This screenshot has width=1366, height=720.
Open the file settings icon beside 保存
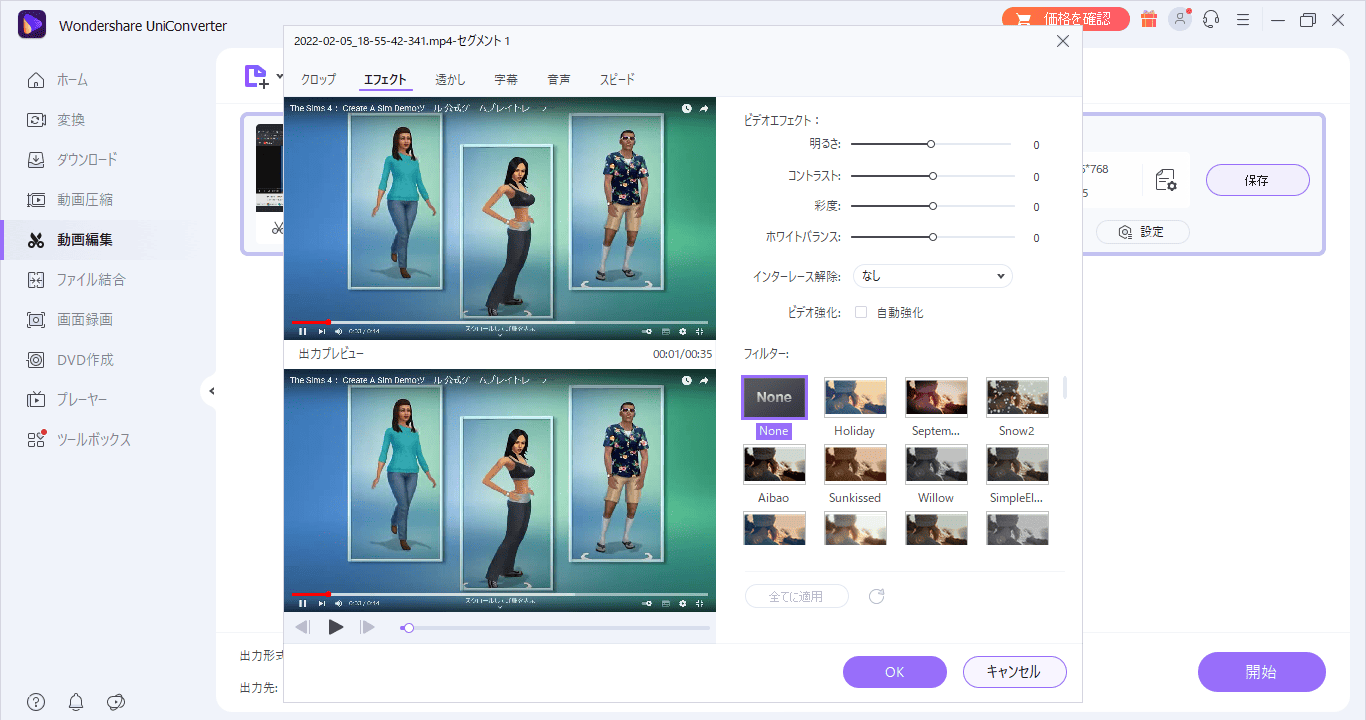pos(1165,180)
